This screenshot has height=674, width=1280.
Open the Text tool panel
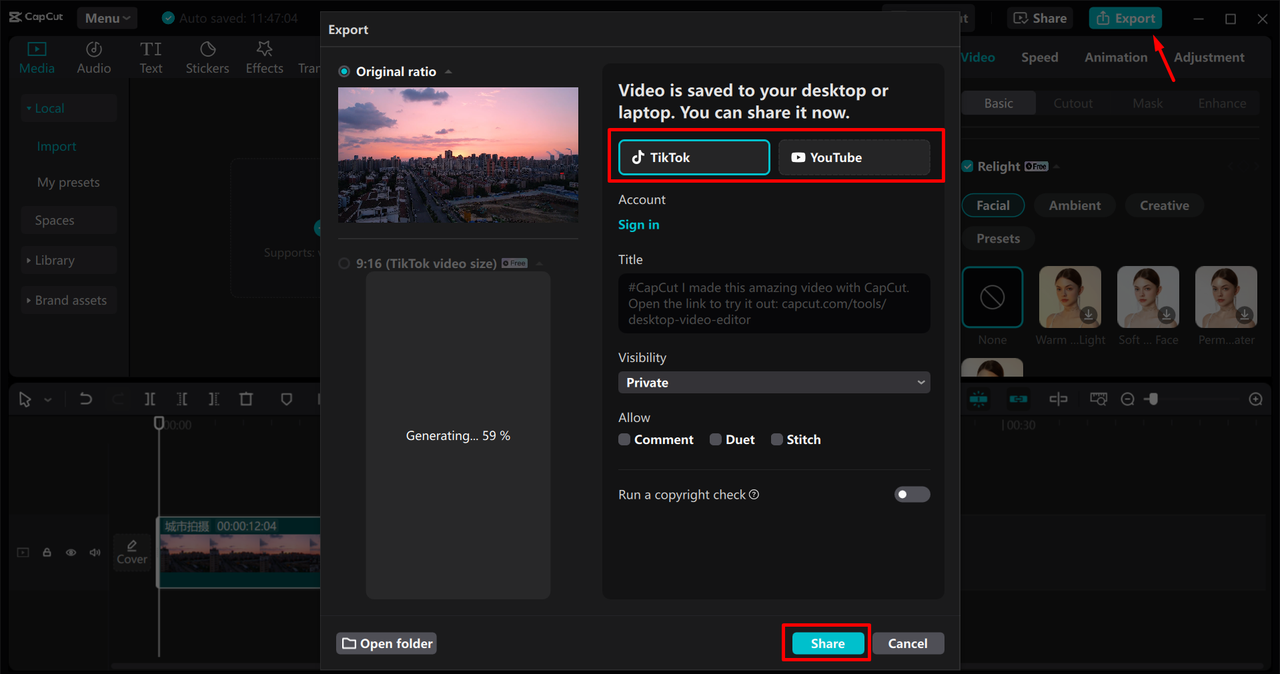tap(151, 58)
